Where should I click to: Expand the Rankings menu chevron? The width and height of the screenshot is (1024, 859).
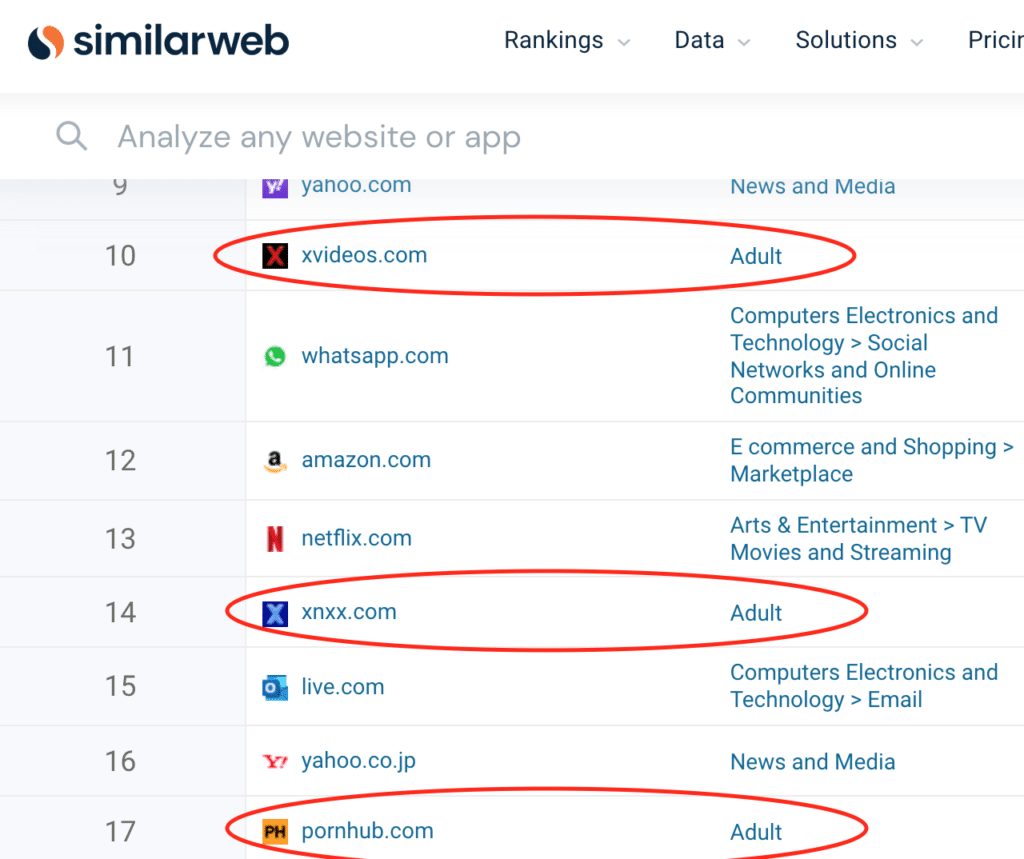click(x=624, y=42)
